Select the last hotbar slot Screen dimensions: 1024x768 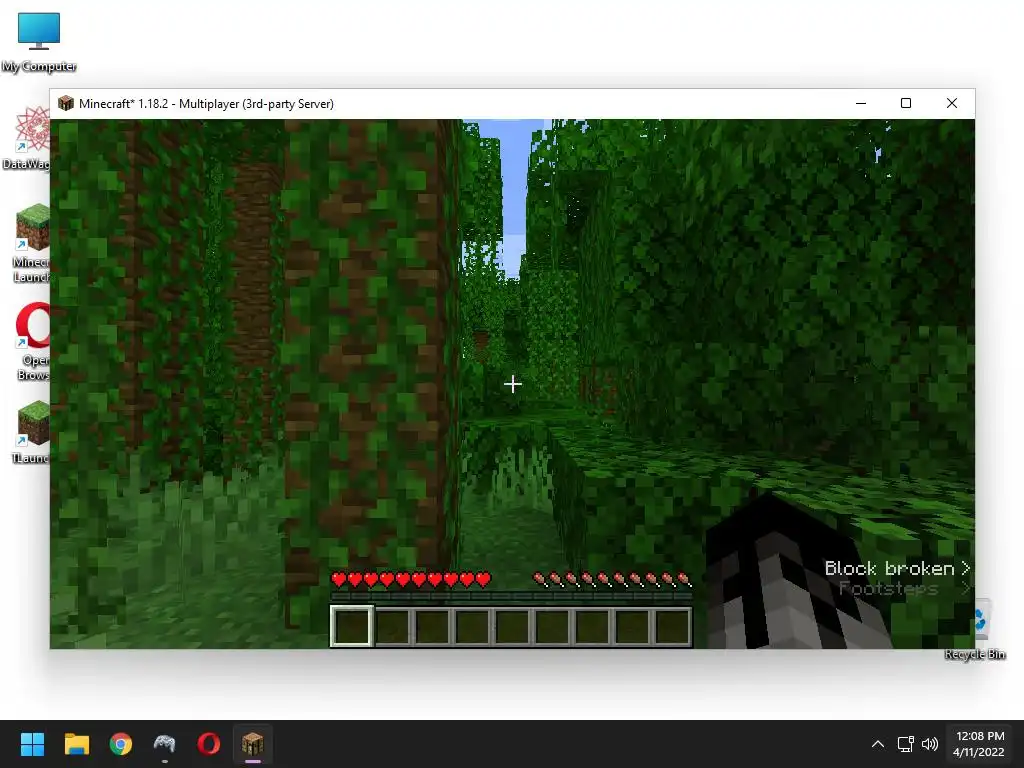[x=672, y=626]
